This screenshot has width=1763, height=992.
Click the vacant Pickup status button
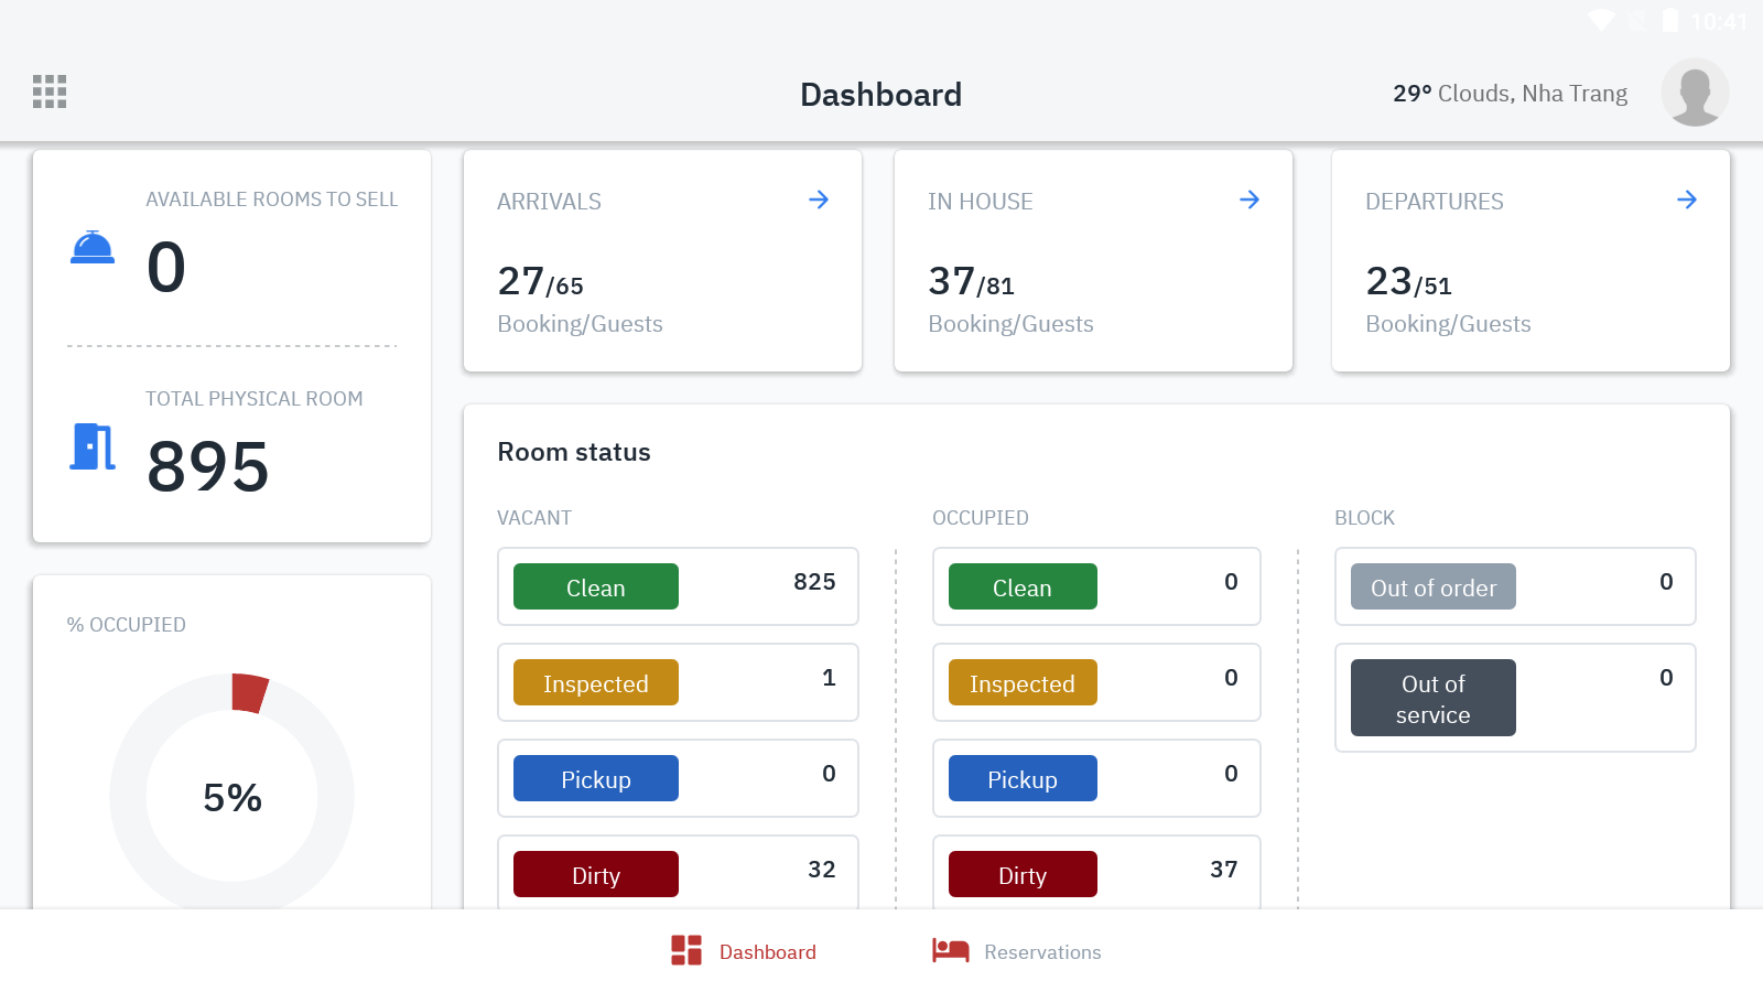click(x=595, y=779)
